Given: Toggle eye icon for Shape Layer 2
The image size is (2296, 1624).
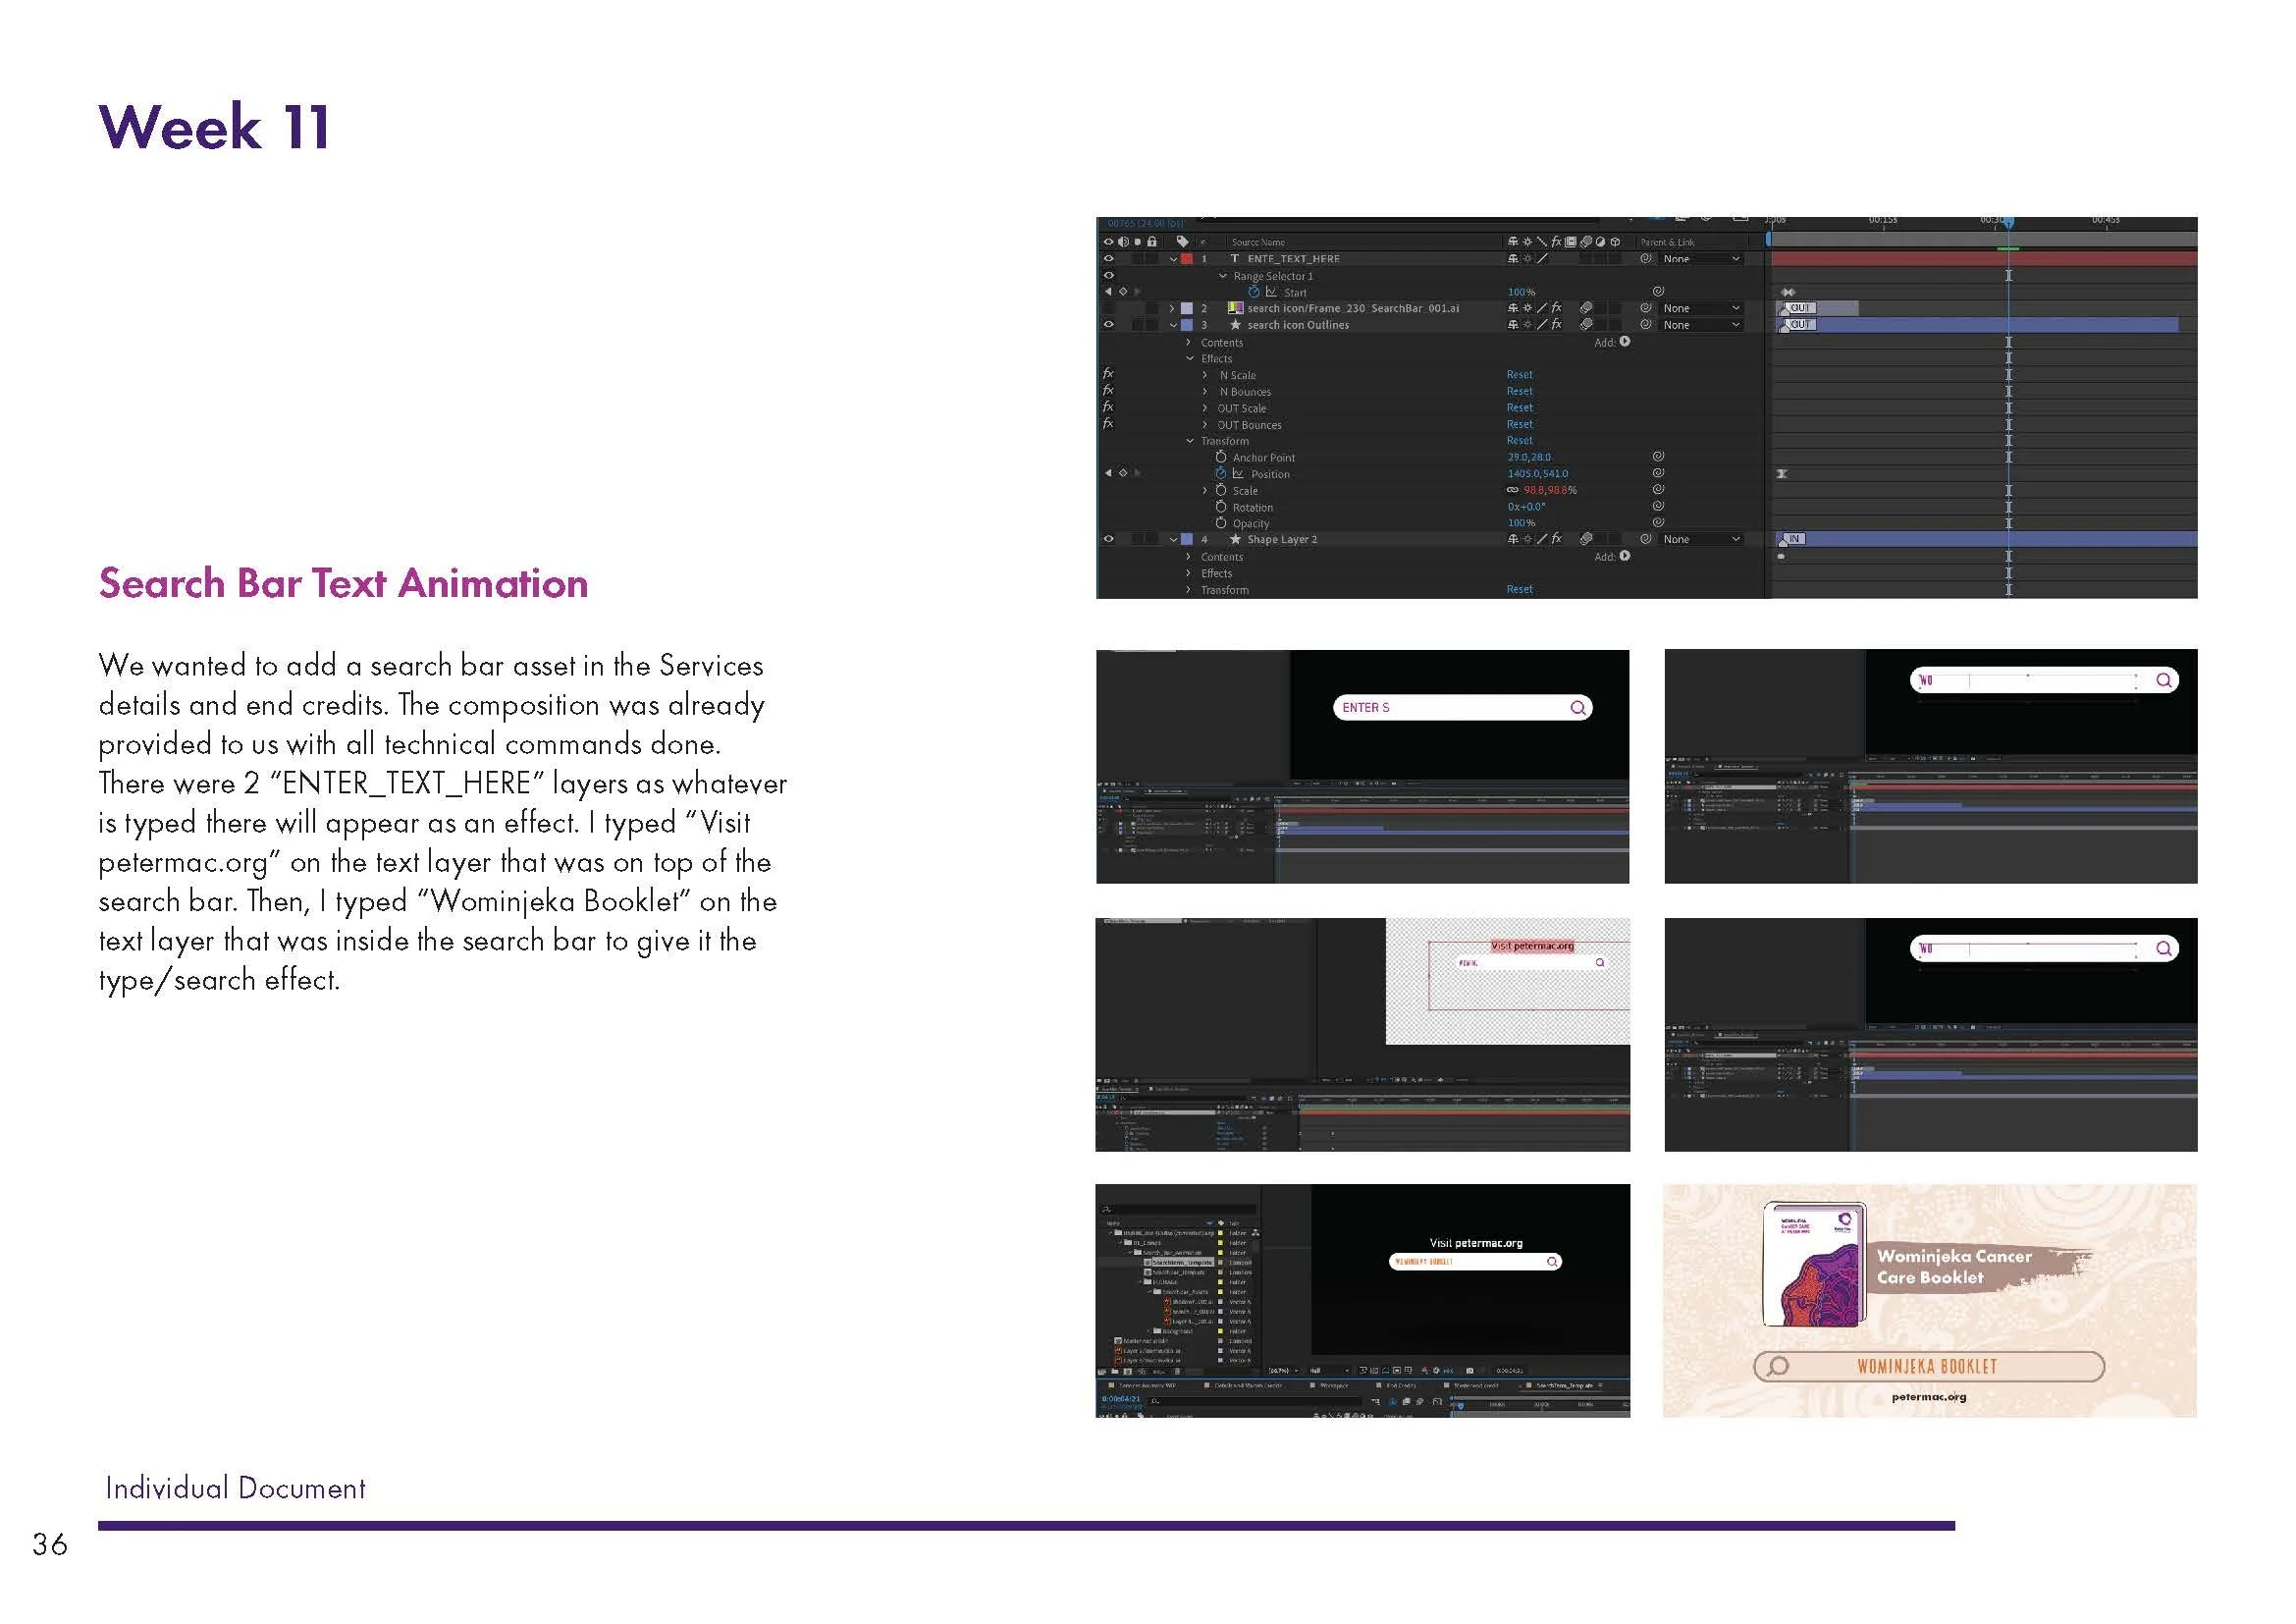Looking at the screenshot, I should coord(1108,539).
